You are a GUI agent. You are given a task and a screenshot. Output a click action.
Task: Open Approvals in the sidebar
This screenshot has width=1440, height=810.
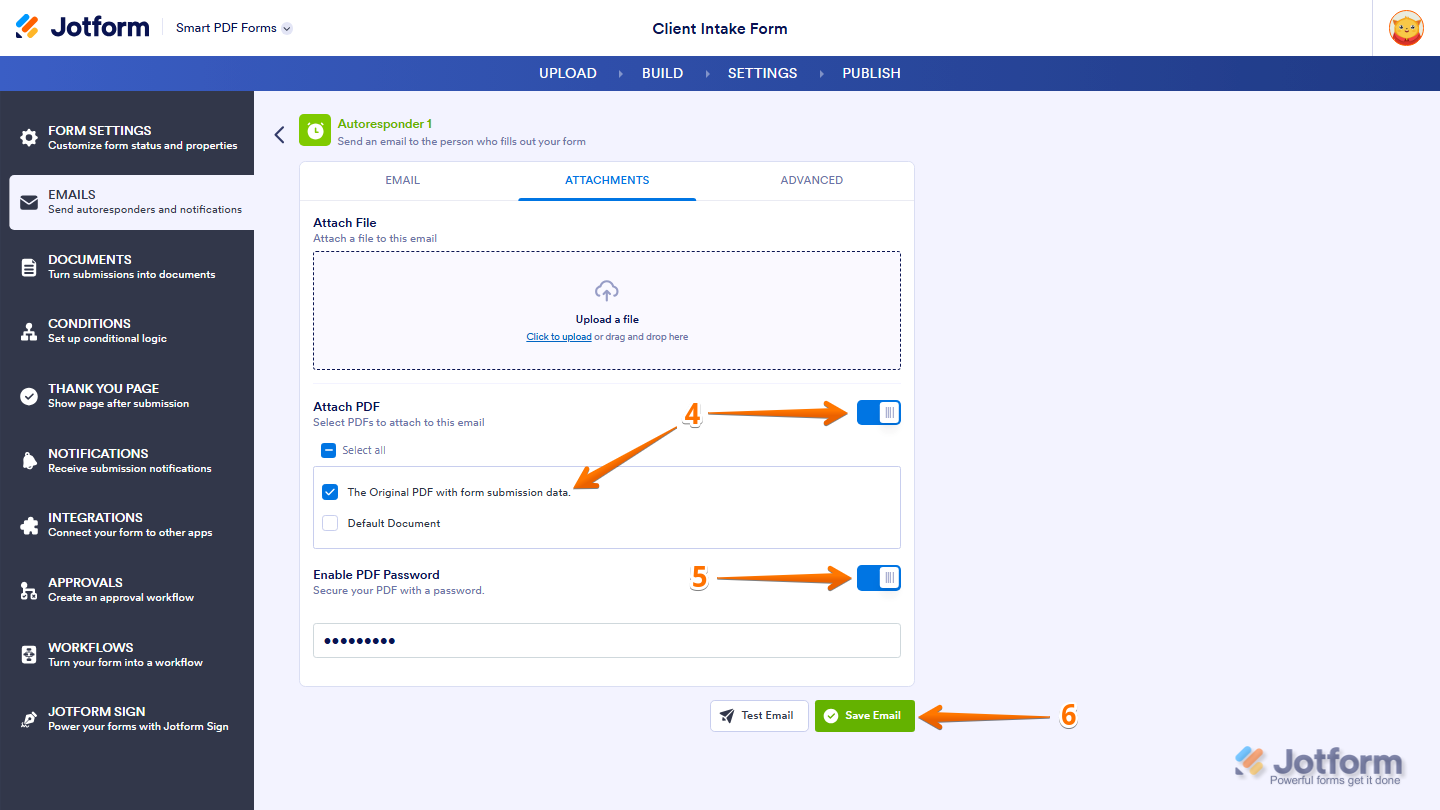point(127,590)
